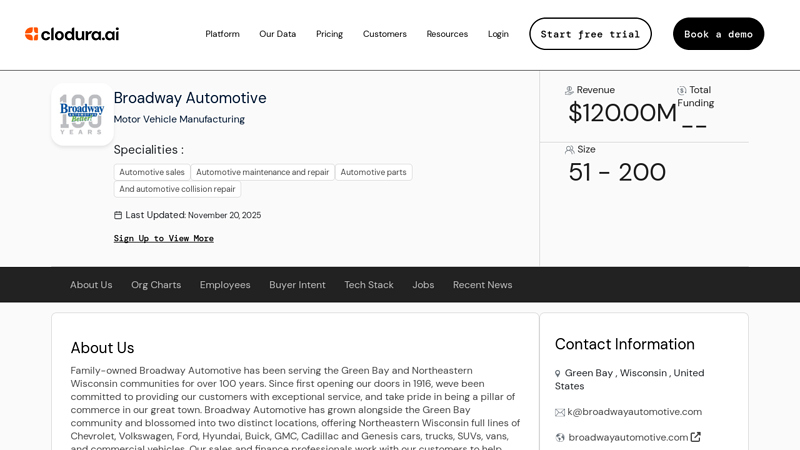Switch to the Jobs tab

tap(423, 285)
